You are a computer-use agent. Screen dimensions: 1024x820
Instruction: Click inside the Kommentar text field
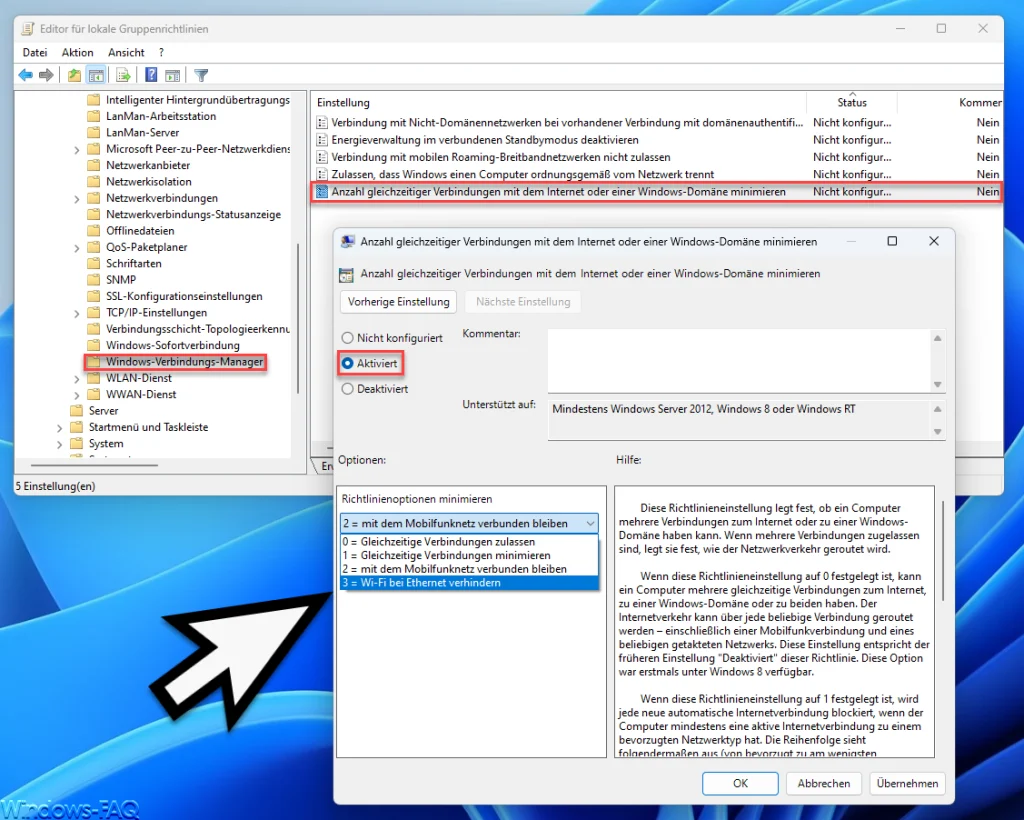pyautogui.click(x=739, y=360)
